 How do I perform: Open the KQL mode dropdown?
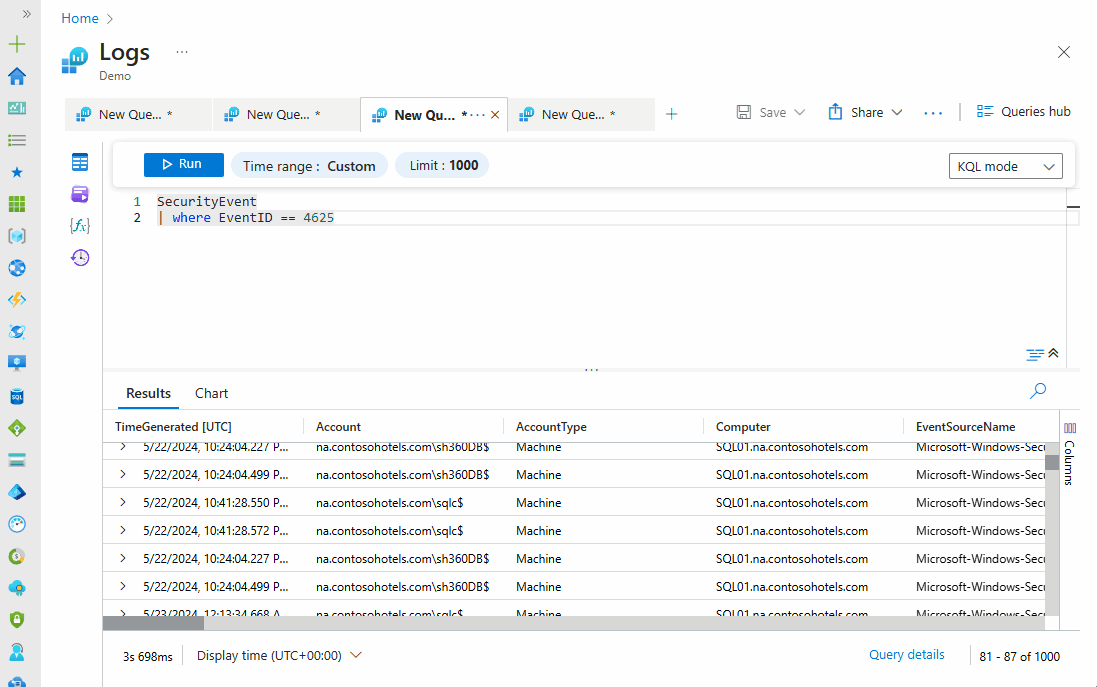point(1005,167)
